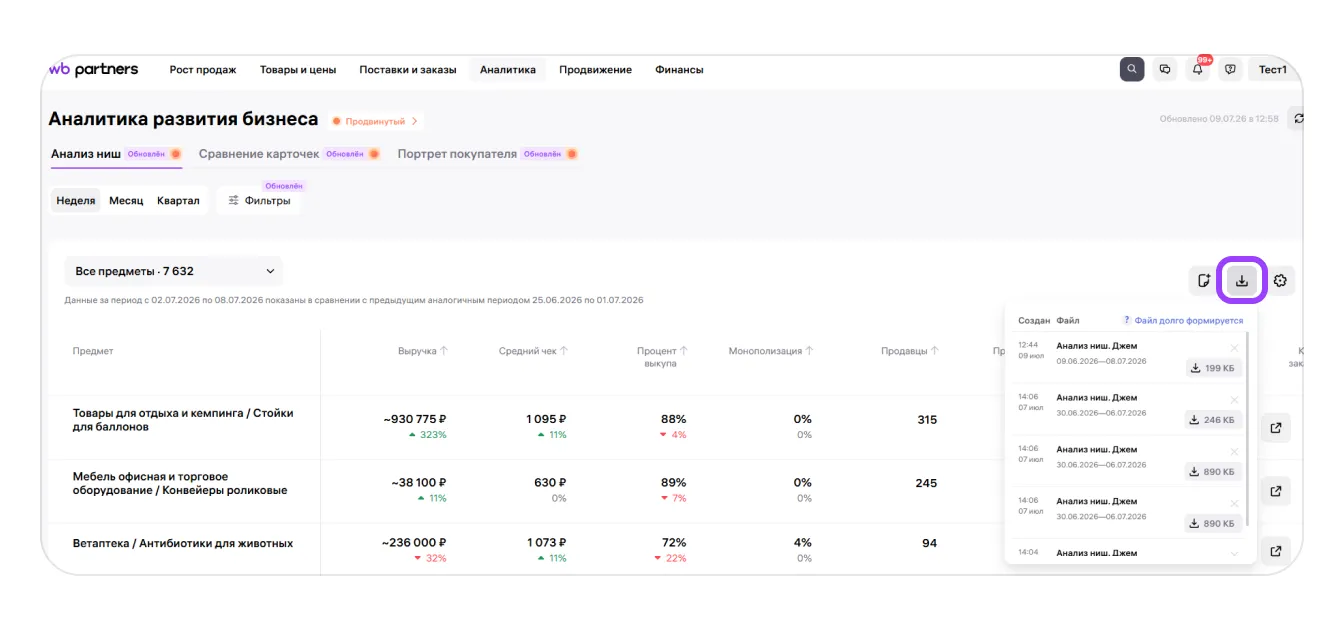
Task: Click the ~236 000 ₽ revenue value
Action: coord(414,543)
